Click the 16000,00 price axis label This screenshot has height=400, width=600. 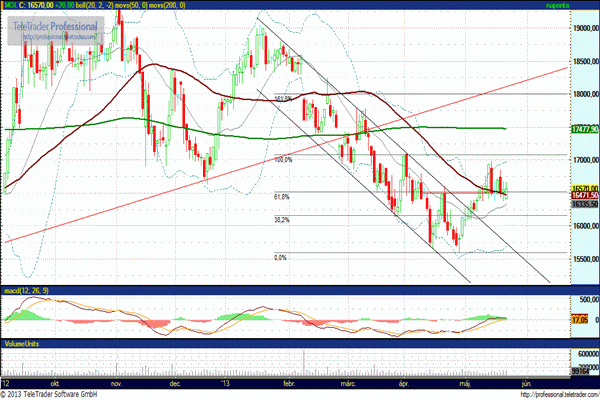(586, 226)
